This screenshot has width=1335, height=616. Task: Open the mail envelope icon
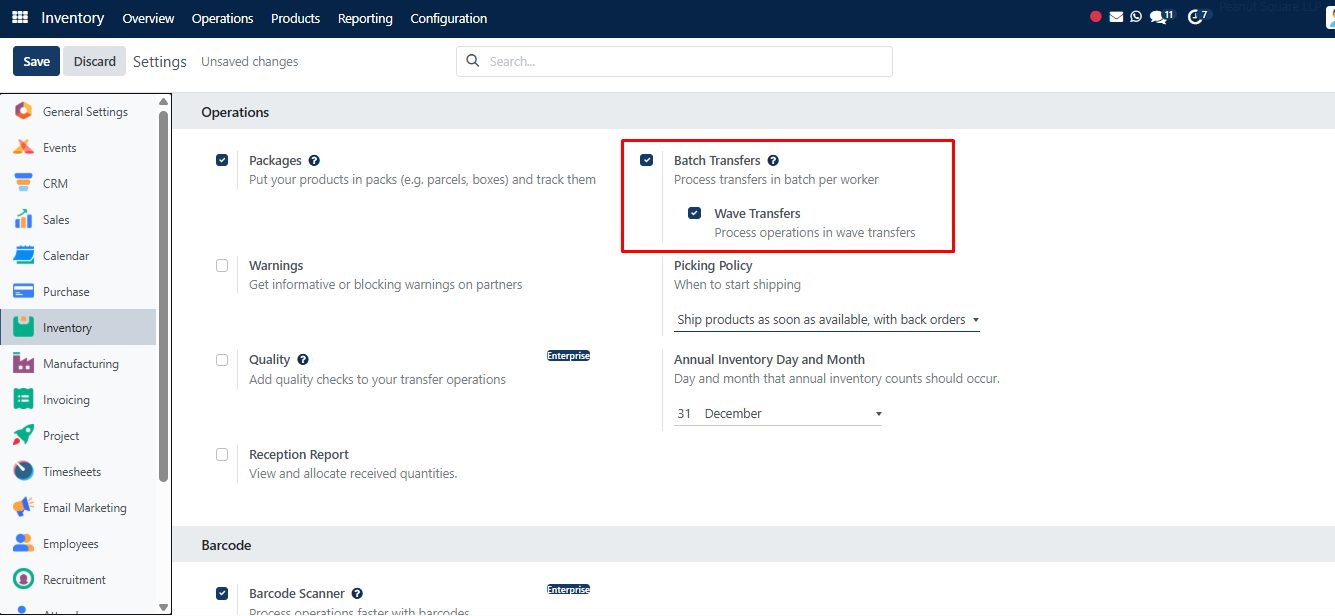tap(1116, 17)
